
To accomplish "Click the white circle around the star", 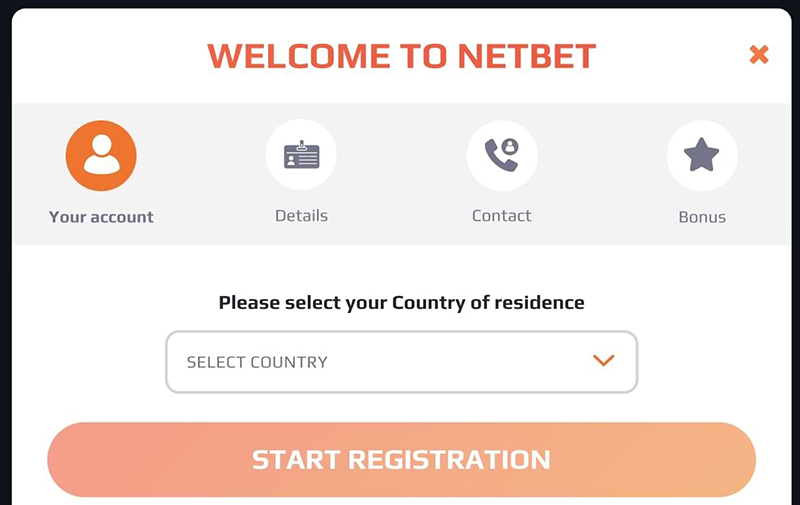I will [702, 156].
